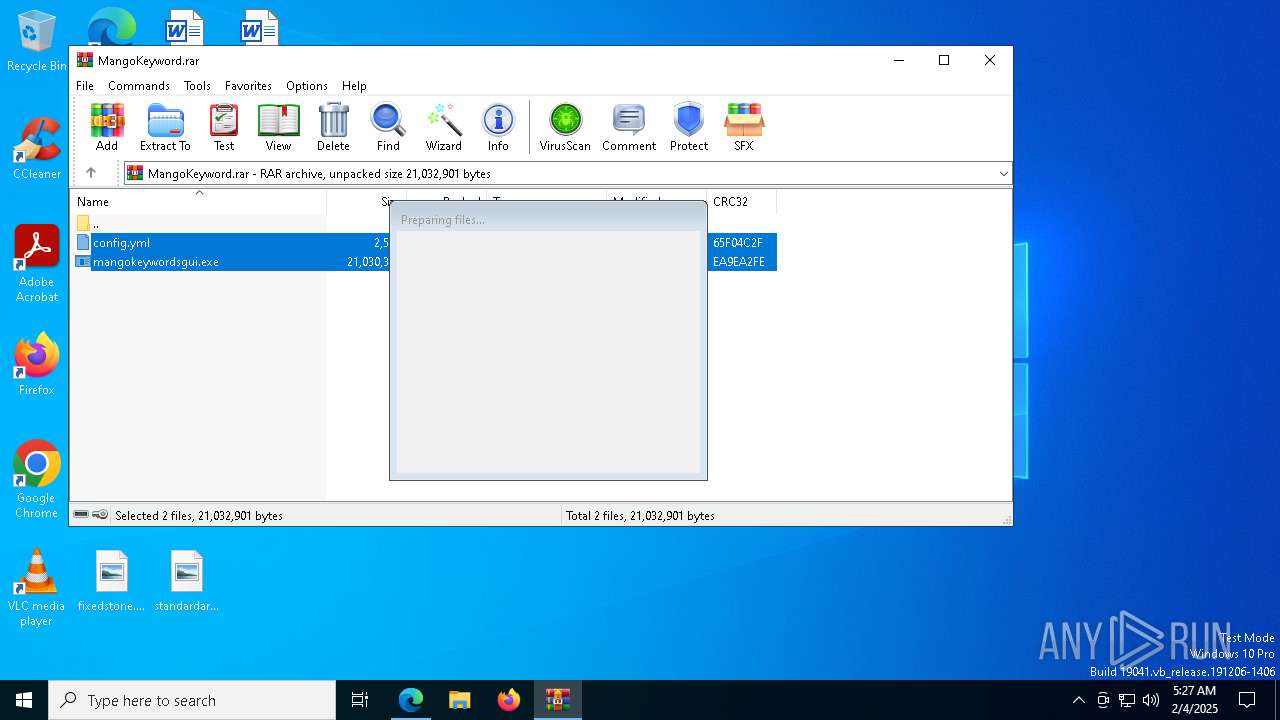This screenshot has width=1280, height=720.
Task: Open Google Chrome desktop shortcut
Action: coord(37,480)
